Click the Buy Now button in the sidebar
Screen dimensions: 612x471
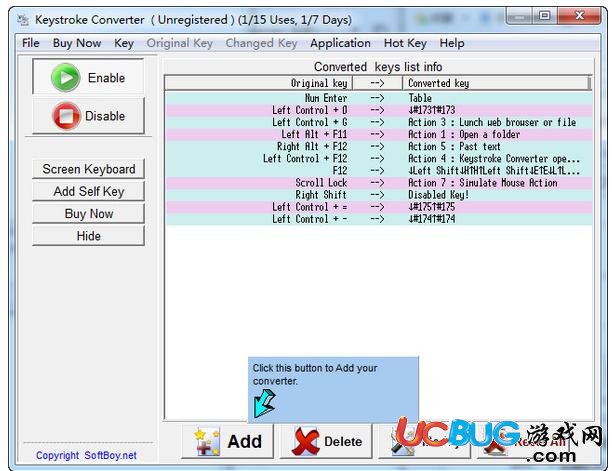tap(89, 213)
